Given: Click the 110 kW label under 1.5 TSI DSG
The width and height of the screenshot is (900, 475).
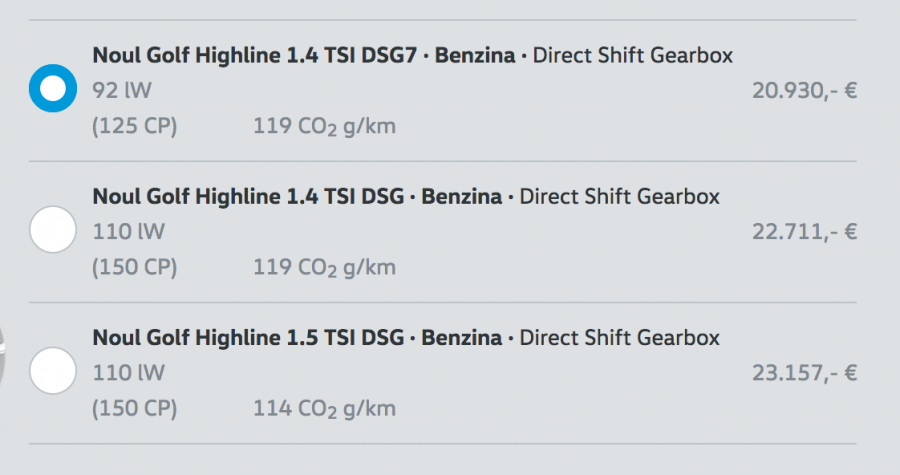Looking at the screenshot, I should tap(128, 374).
